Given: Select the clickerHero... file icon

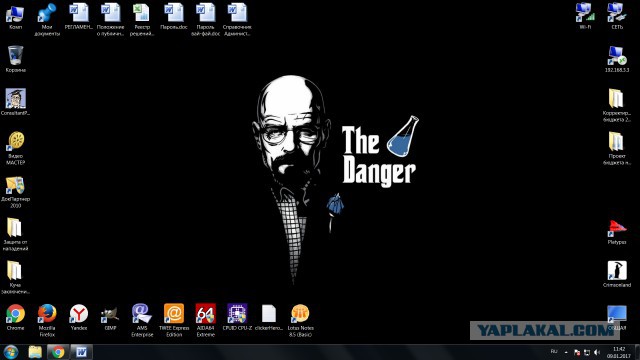Looking at the screenshot, I should point(269,317).
